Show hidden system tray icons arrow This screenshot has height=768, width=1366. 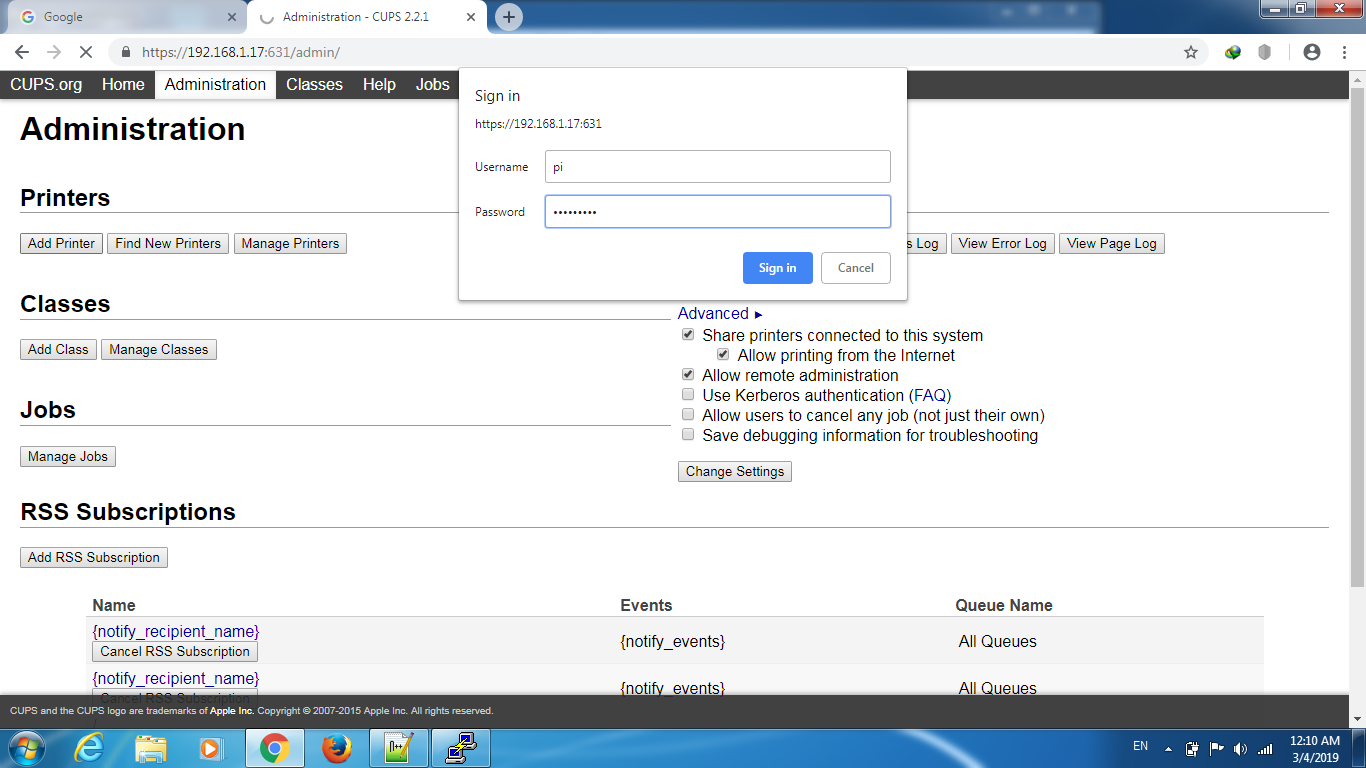[1167, 748]
